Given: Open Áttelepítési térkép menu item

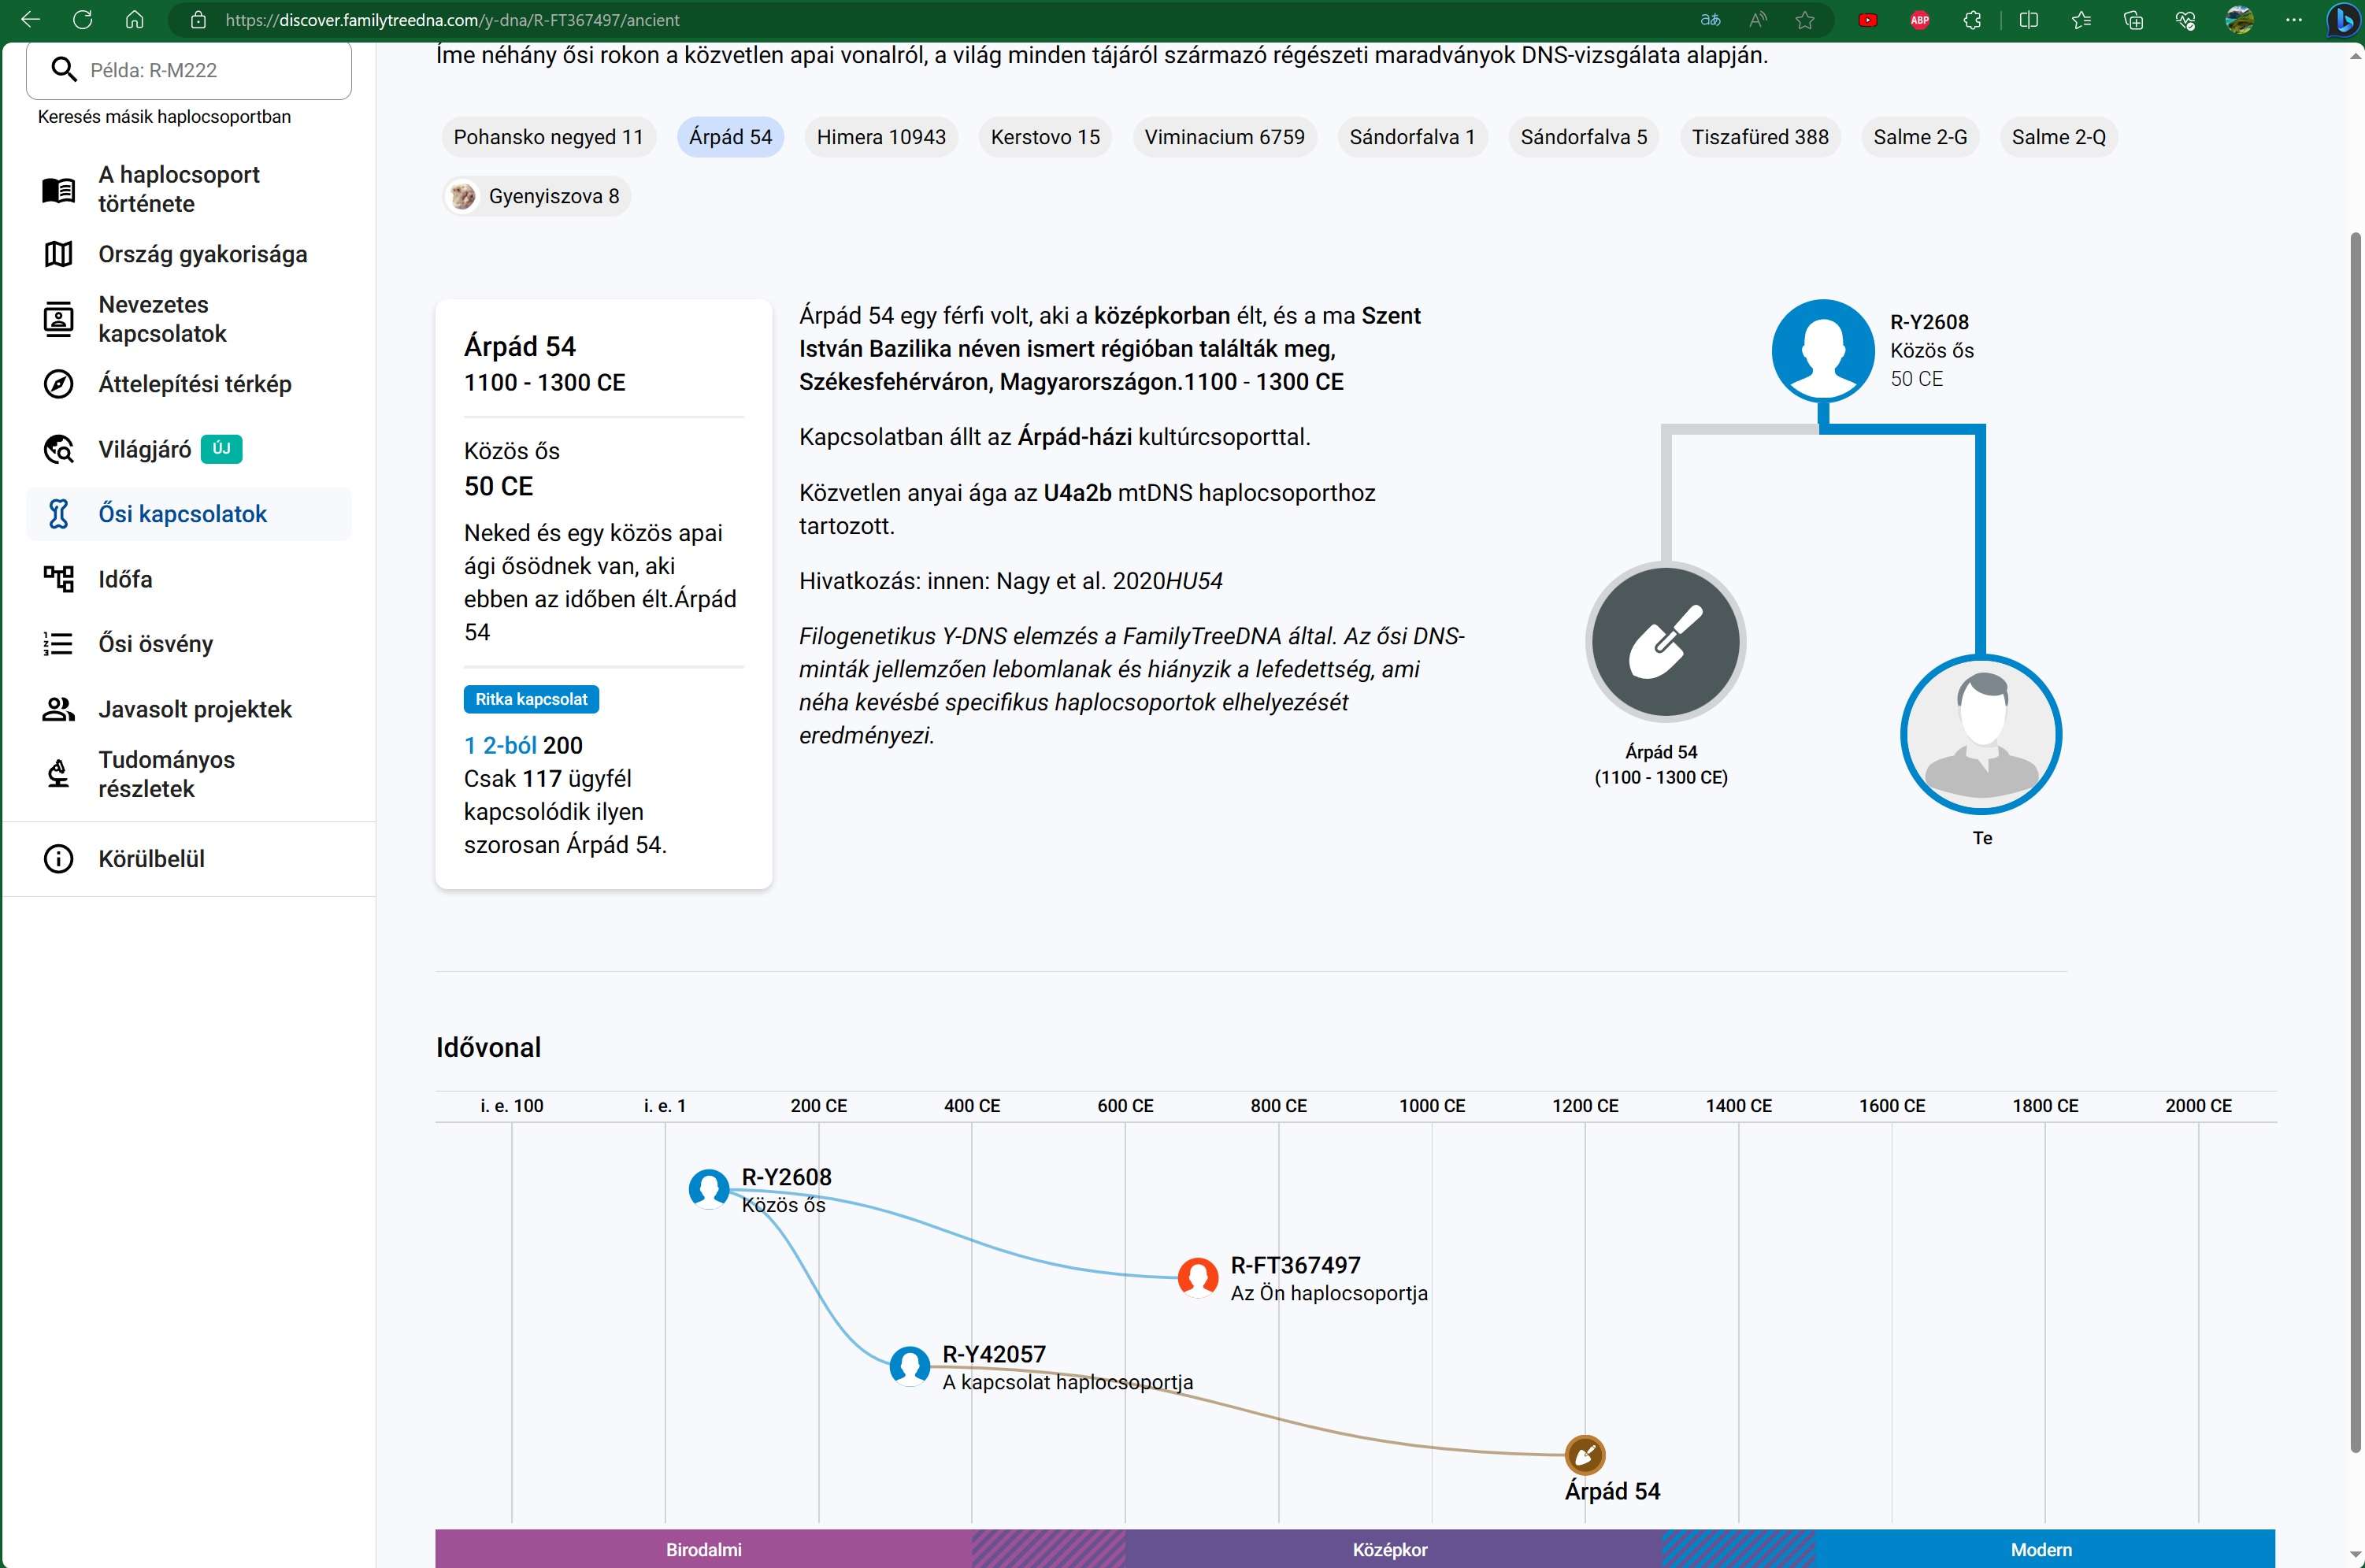Looking at the screenshot, I should coord(188,384).
